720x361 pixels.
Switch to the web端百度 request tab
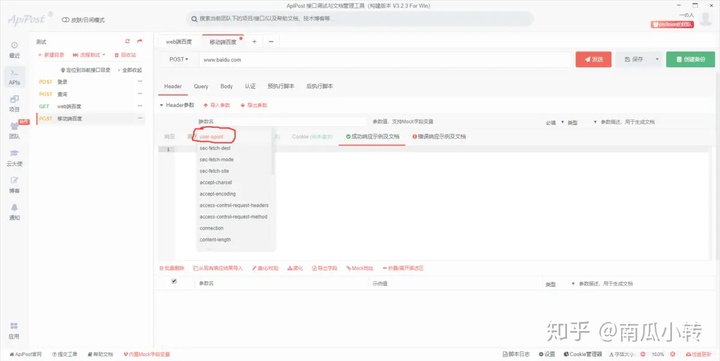tap(179, 42)
